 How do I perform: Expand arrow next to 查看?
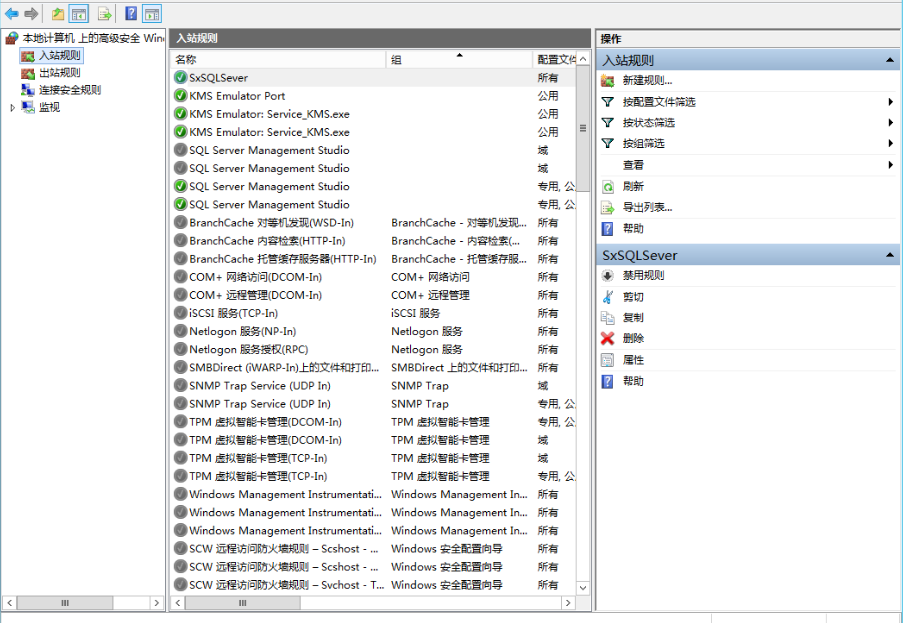[890, 165]
